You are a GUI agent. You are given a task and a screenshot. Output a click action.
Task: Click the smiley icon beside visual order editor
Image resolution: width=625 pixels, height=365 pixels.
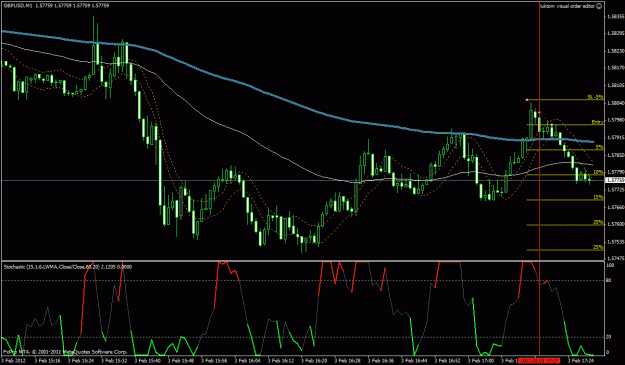[x=600, y=6]
